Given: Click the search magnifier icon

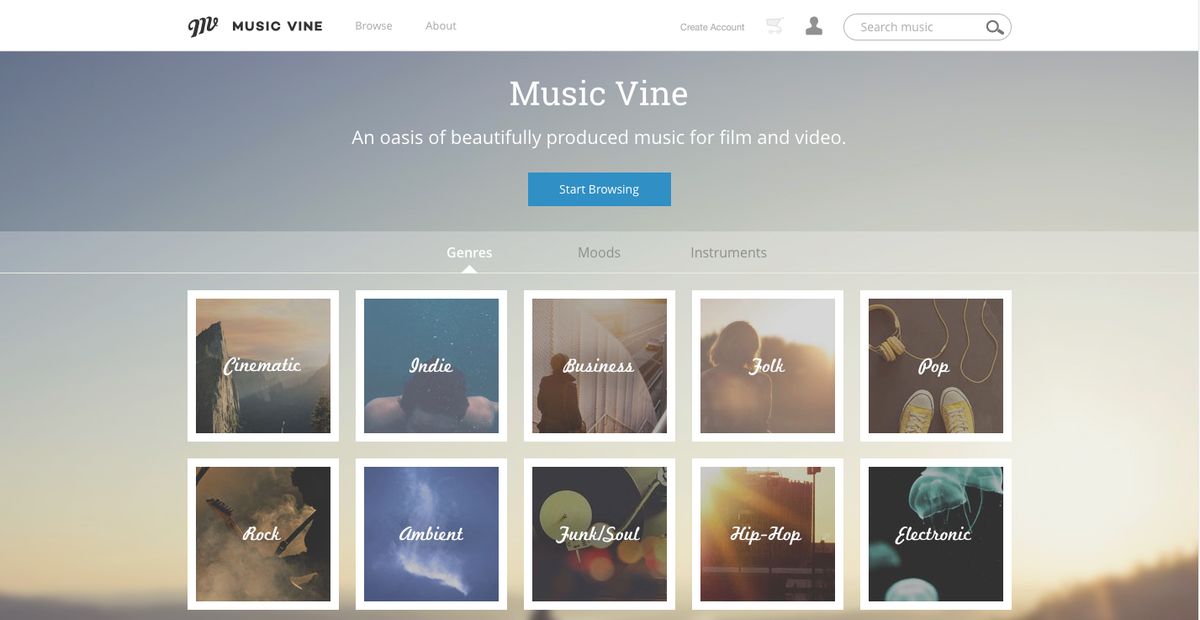Looking at the screenshot, I should point(993,27).
